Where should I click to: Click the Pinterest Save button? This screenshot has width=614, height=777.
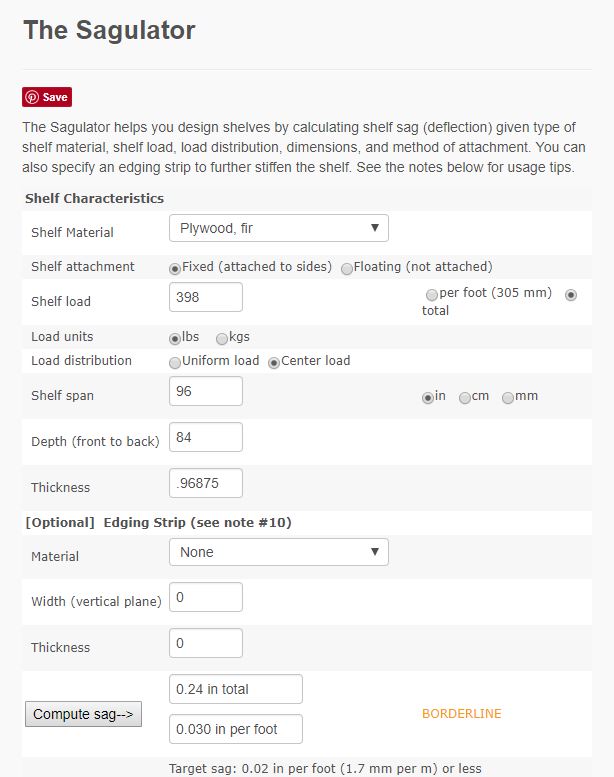[x=47, y=97]
